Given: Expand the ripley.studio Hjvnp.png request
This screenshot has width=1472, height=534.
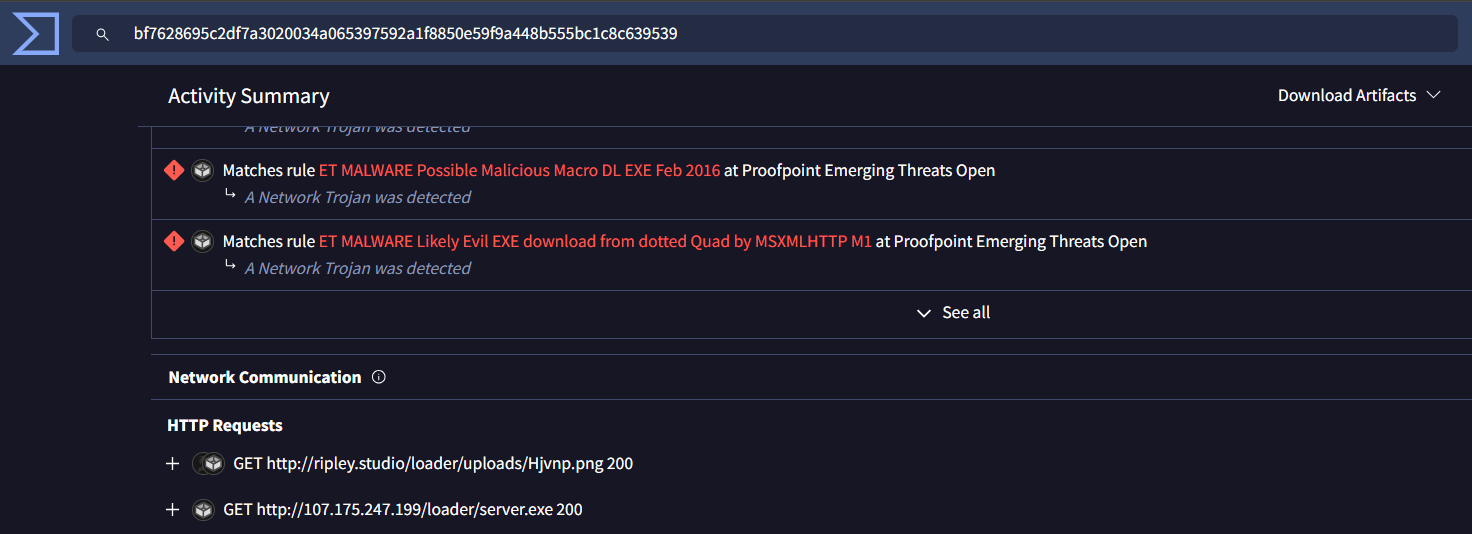Looking at the screenshot, I should (173, 464).
